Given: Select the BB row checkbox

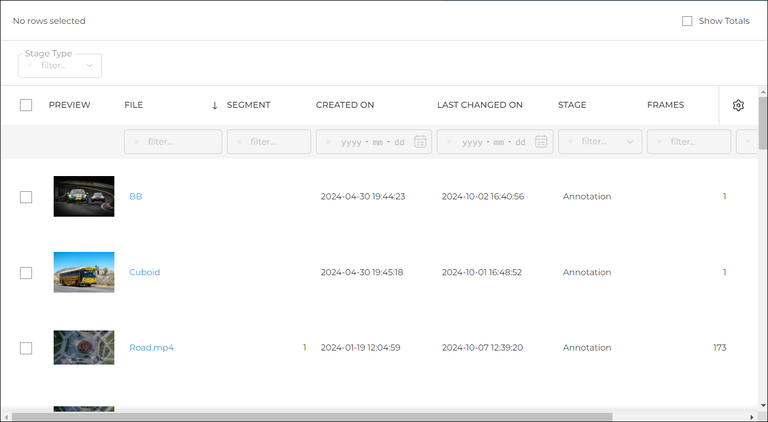Looking at the screenshot, I should point(26,197).
